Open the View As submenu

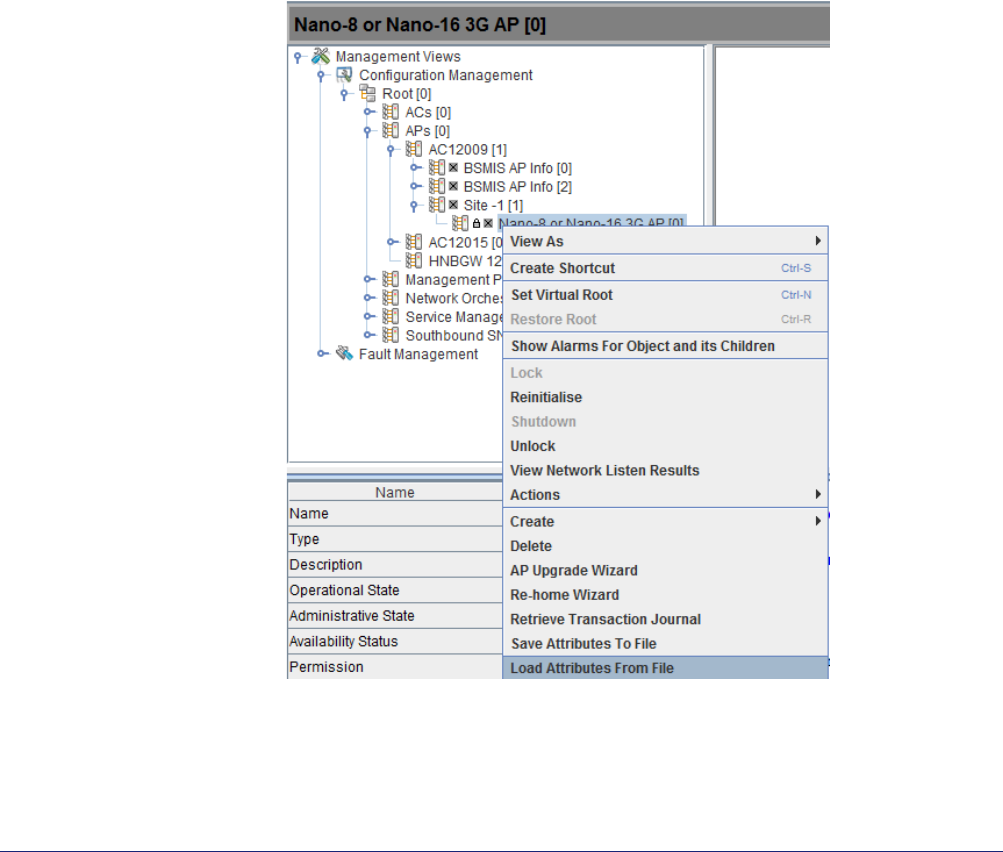[665, 241]
